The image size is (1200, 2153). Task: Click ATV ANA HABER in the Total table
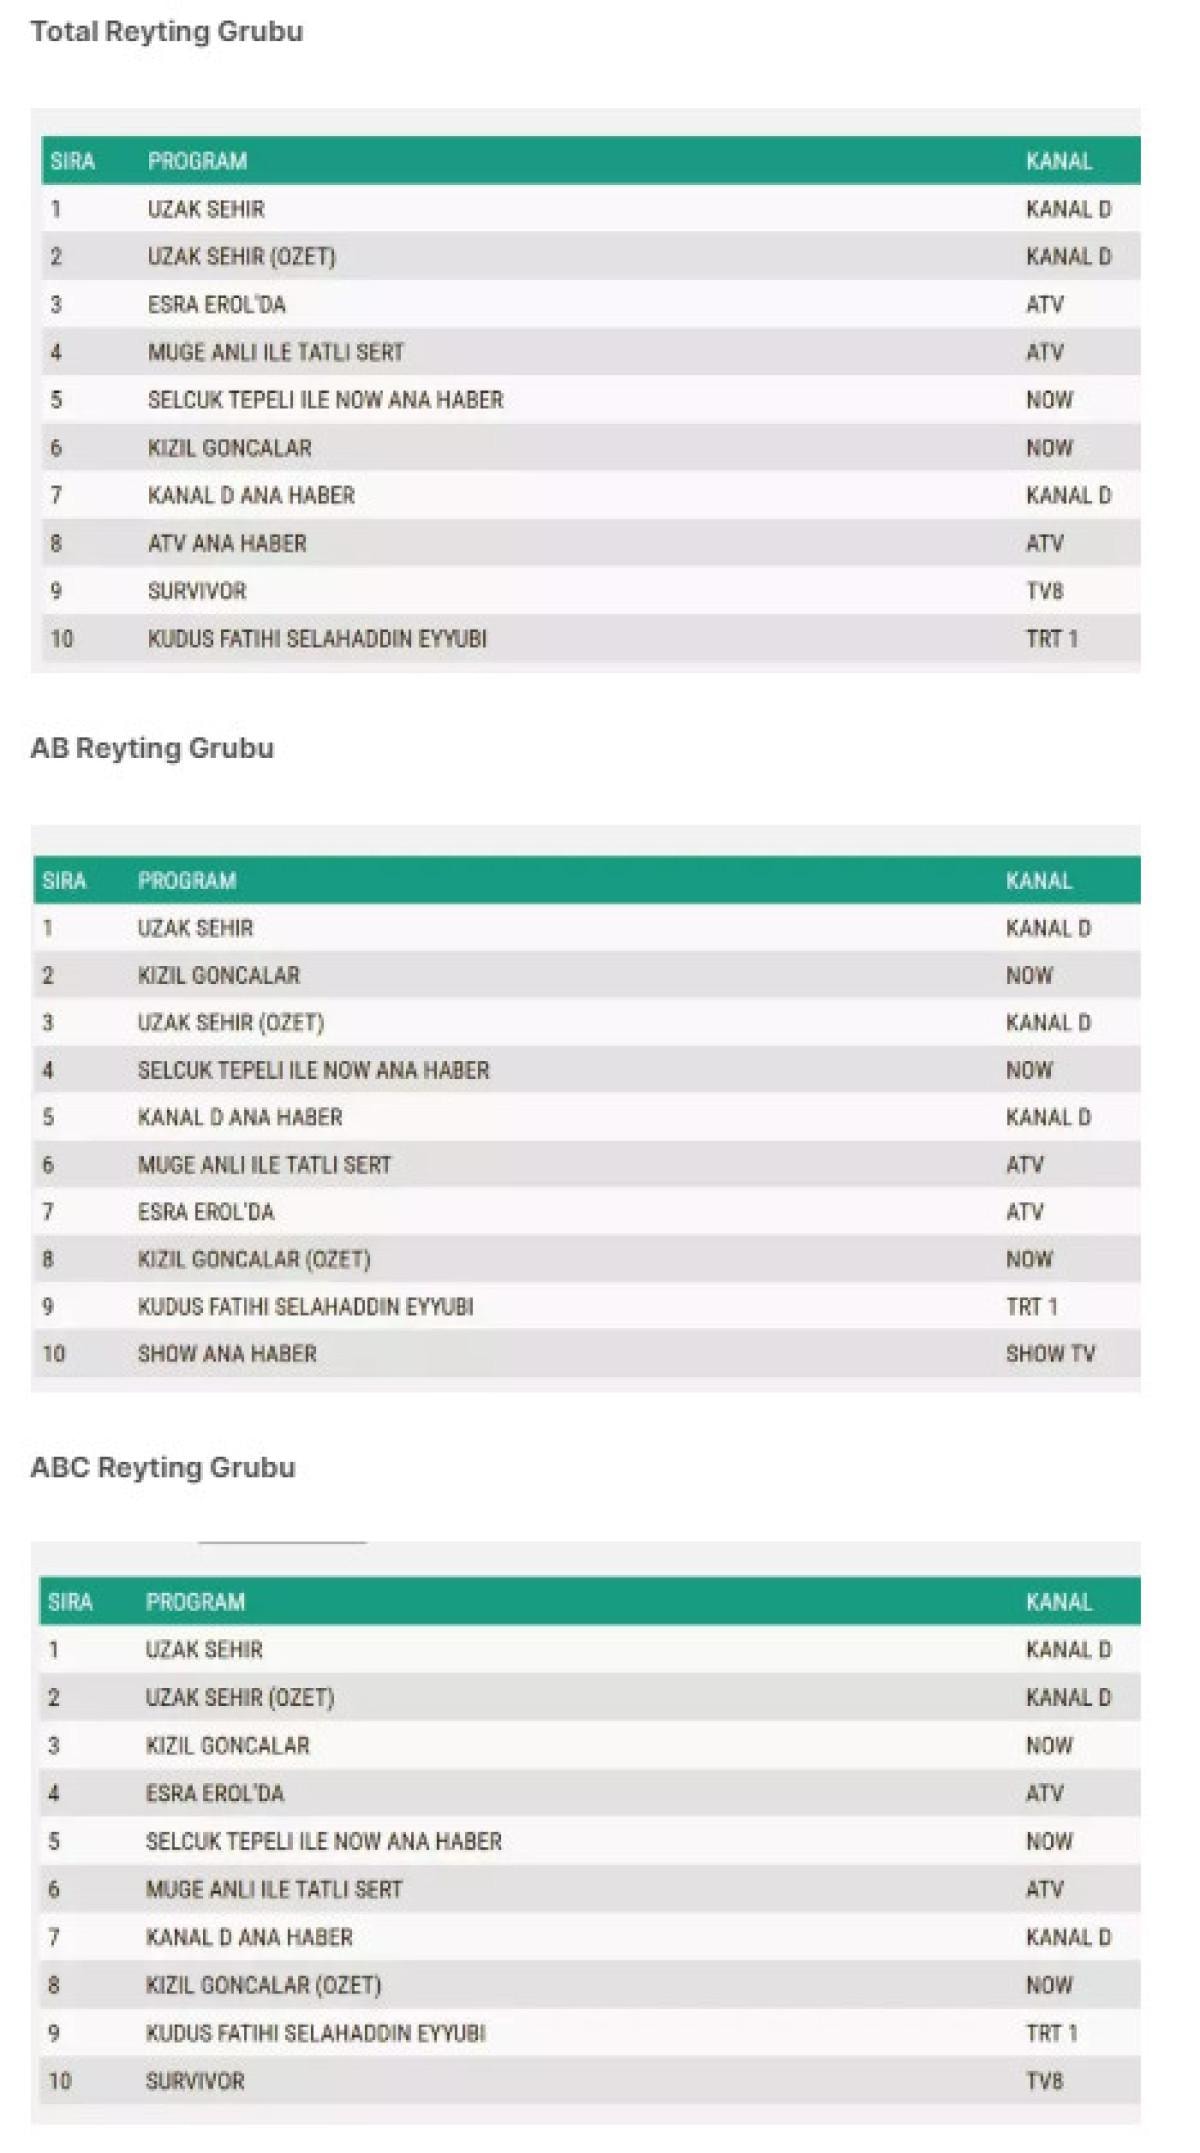(x=227, y=543)
